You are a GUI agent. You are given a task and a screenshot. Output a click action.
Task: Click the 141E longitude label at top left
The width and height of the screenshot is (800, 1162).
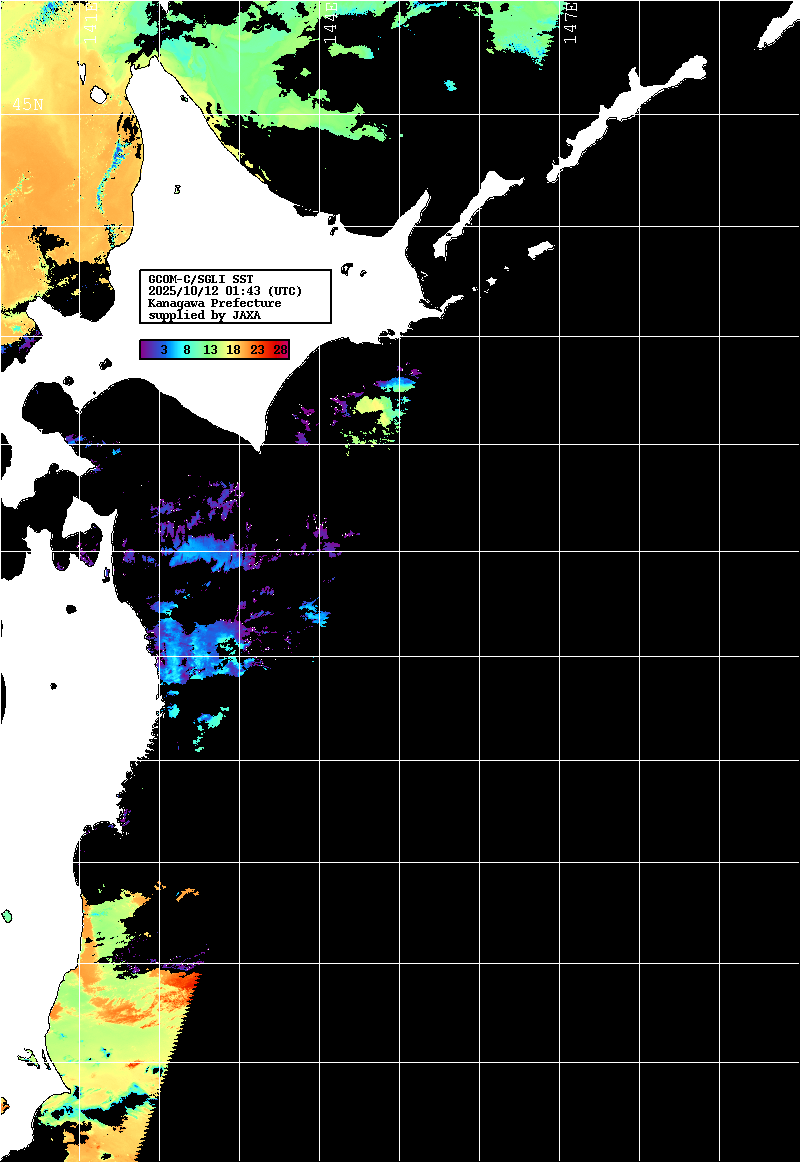point(91,18)
